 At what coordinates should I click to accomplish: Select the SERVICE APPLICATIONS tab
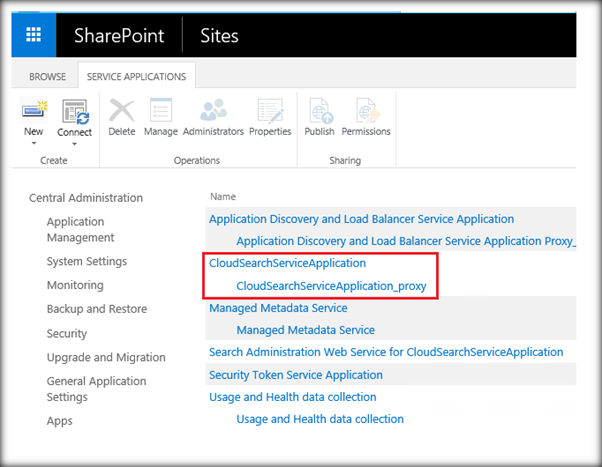tap(137, 76)
